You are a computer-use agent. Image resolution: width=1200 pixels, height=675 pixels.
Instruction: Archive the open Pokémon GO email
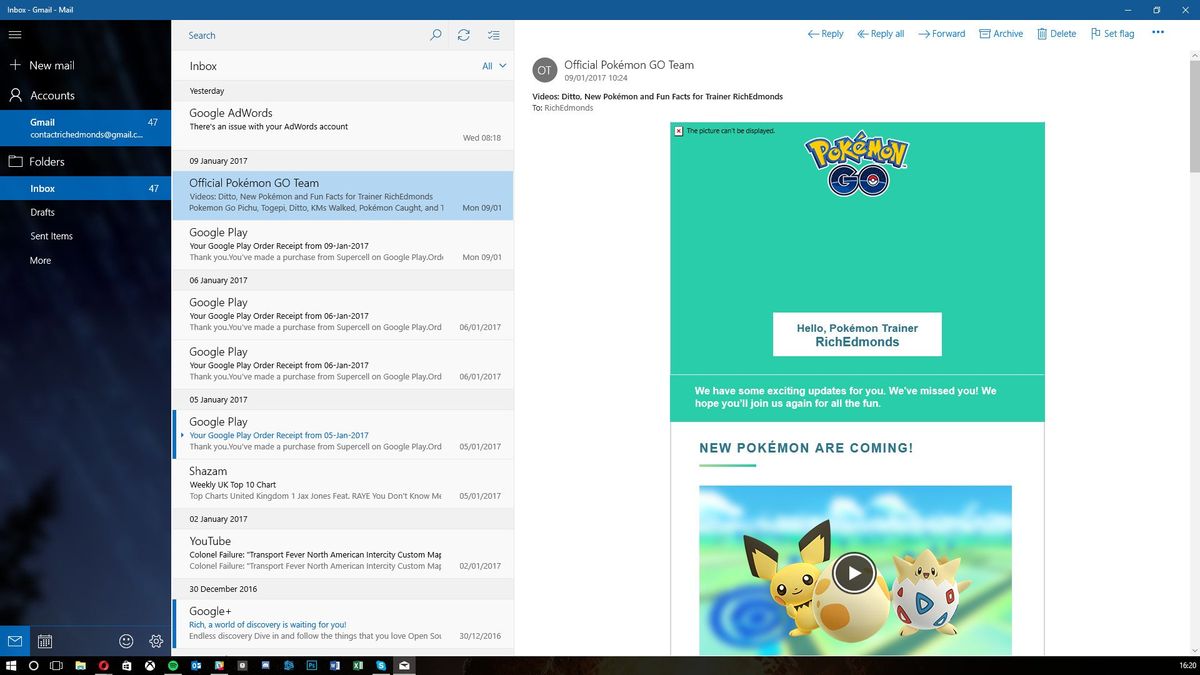click(1001, 33)
